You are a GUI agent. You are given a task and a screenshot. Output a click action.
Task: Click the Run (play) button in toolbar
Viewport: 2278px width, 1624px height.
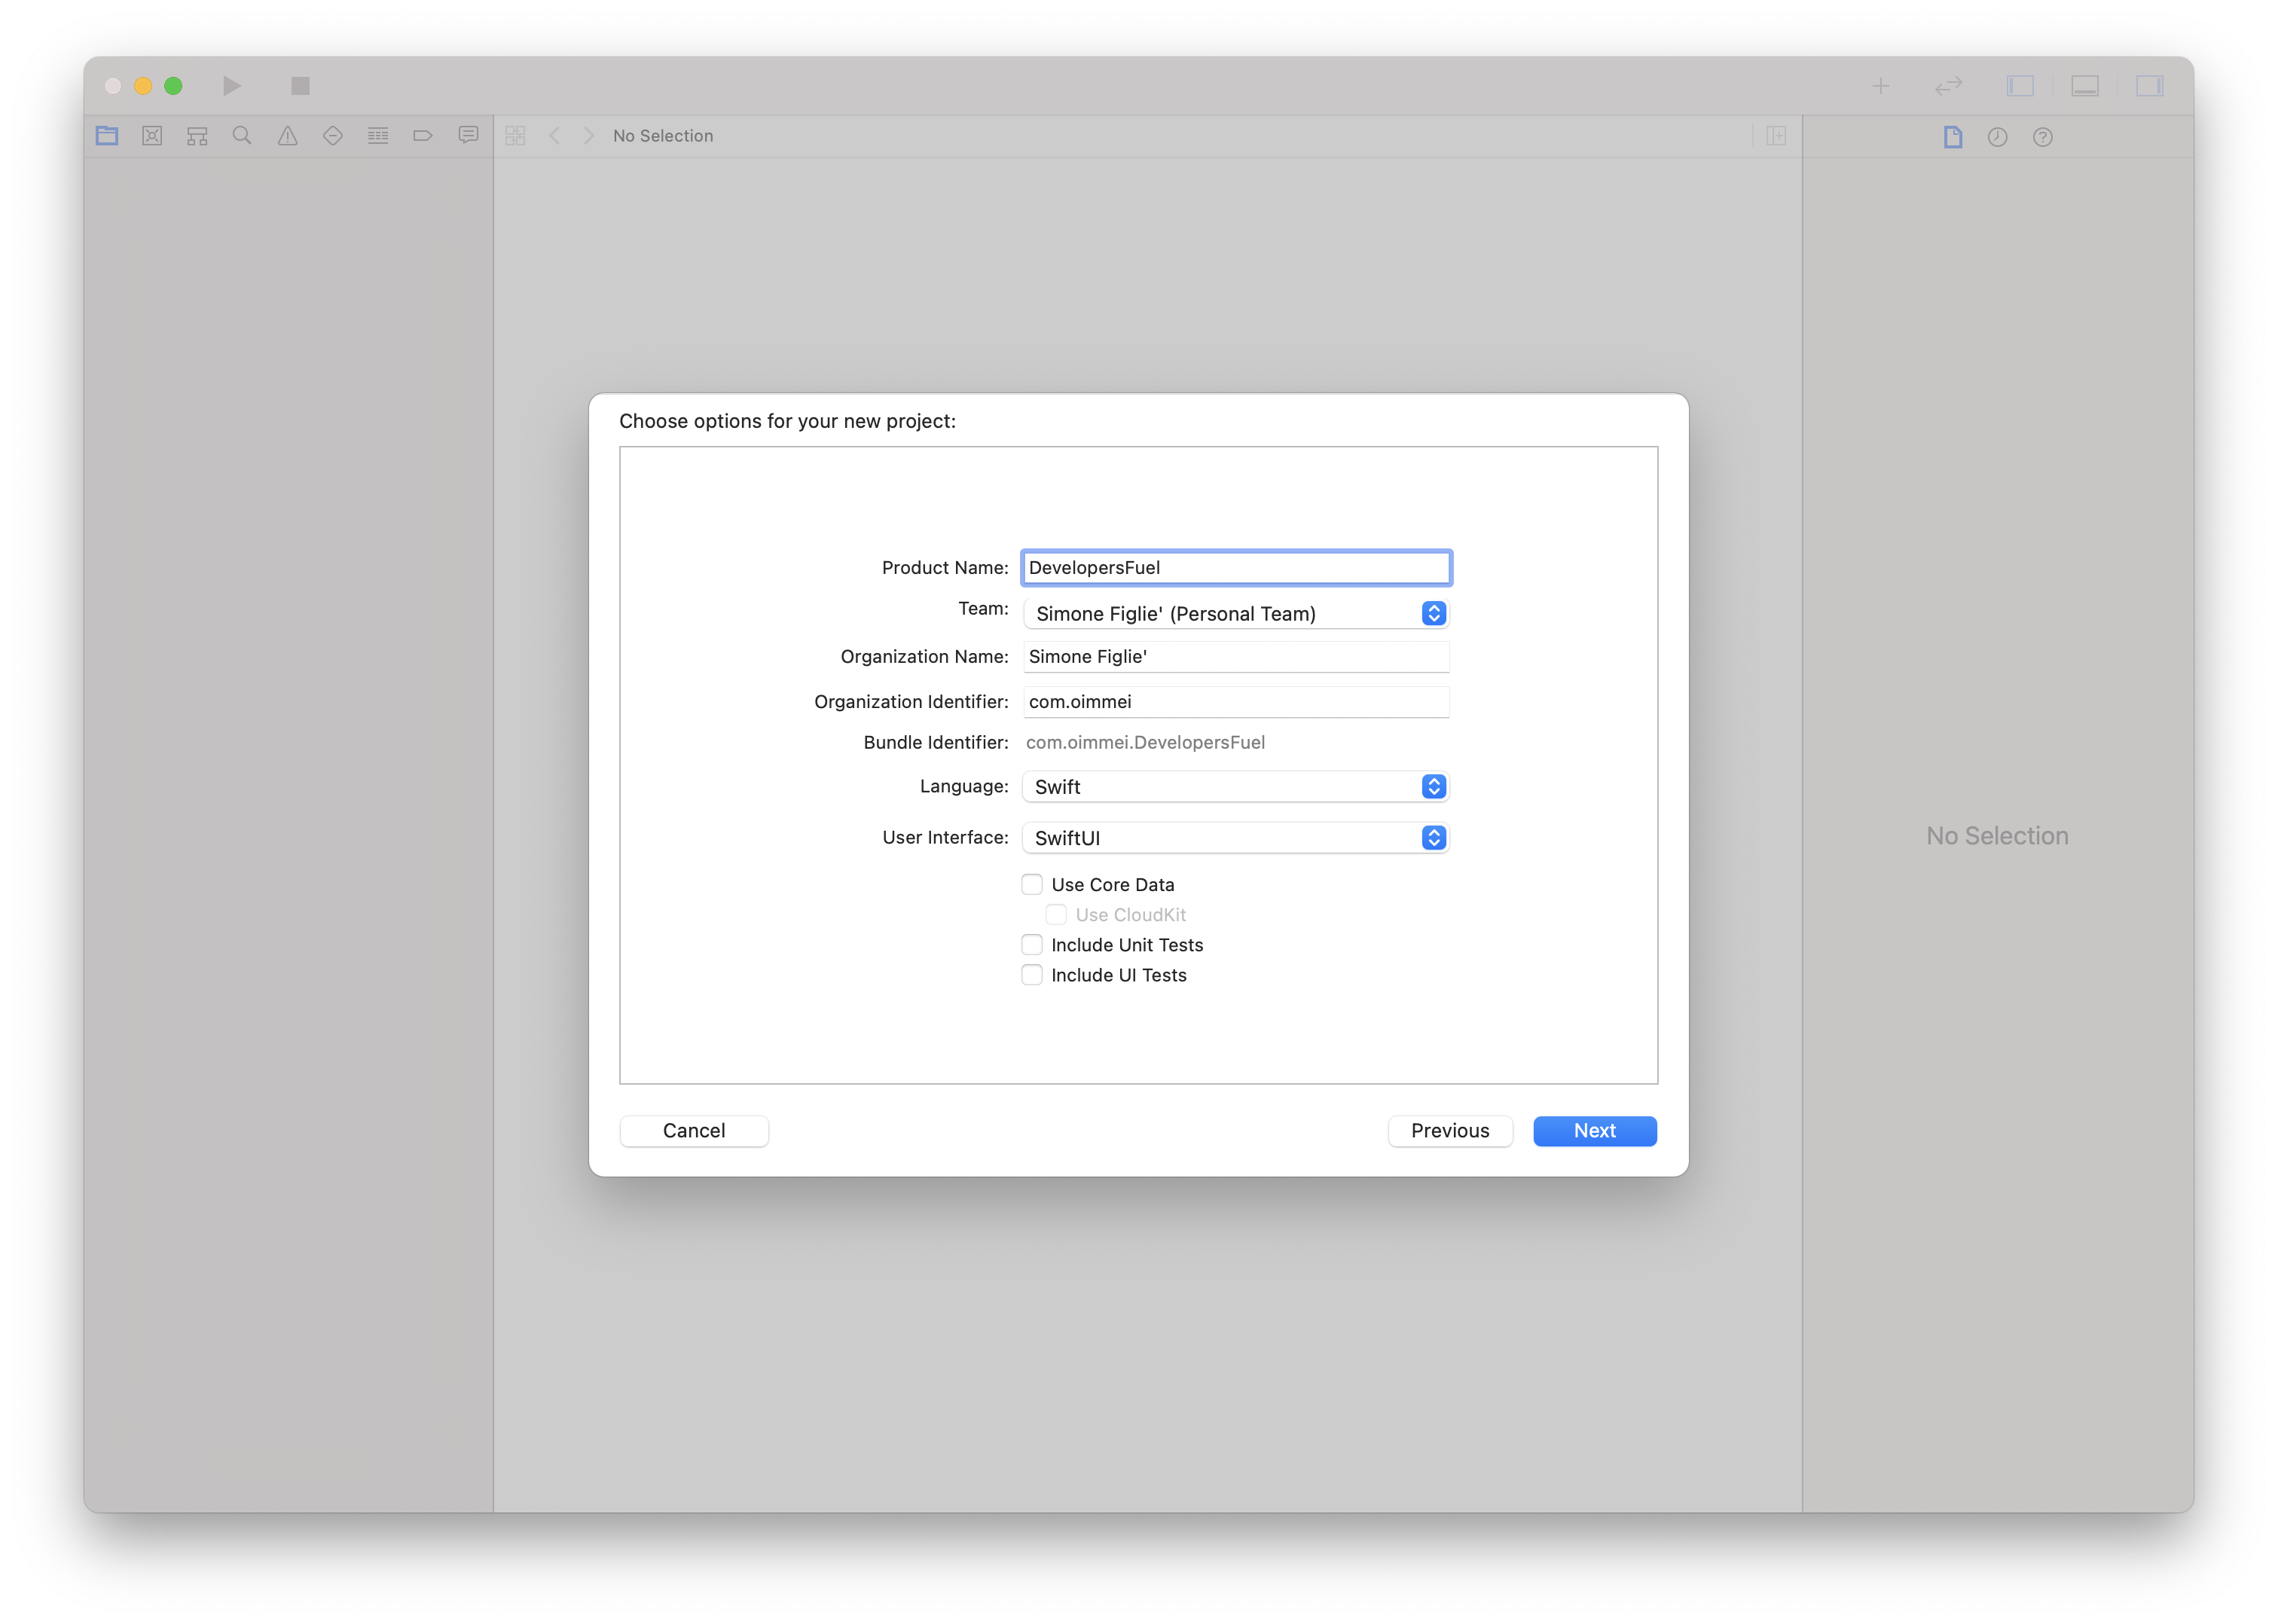click(x=231, y=86)
